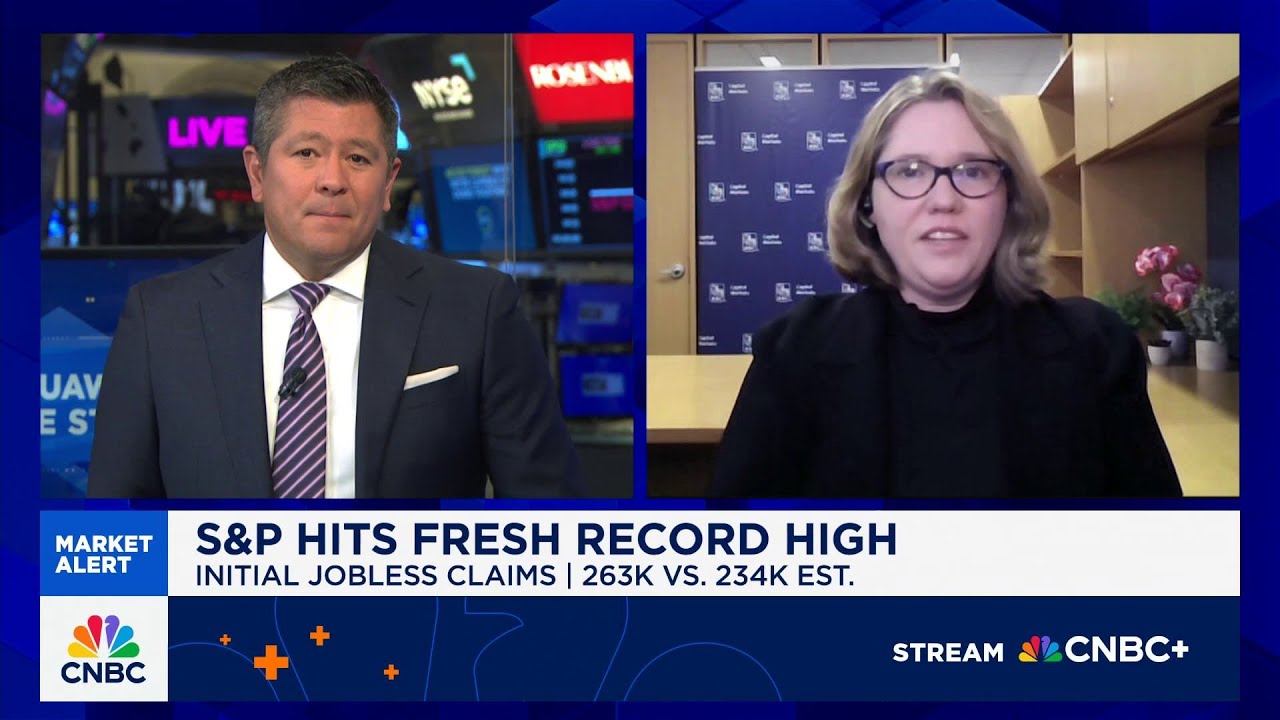The width and height of the screenshot is (1280, 720).
Task: Click the large orange plus sign graphic
Action: (x=271, y=661)
